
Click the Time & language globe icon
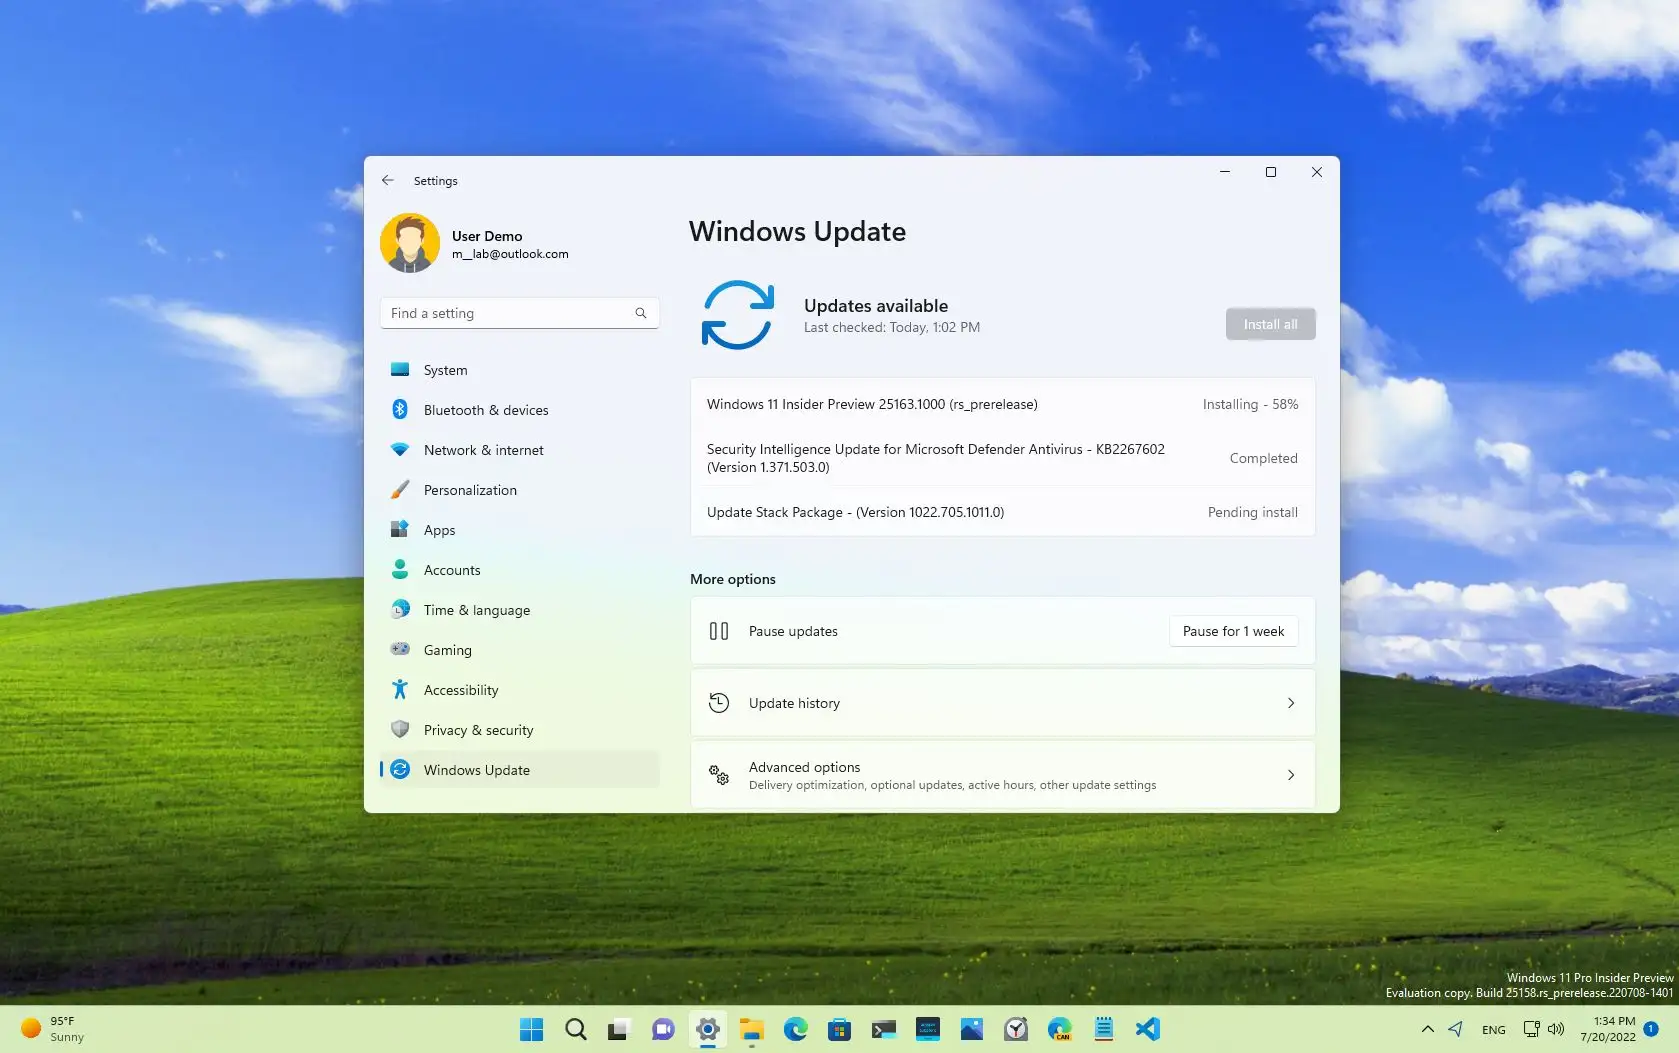(400, 609)
